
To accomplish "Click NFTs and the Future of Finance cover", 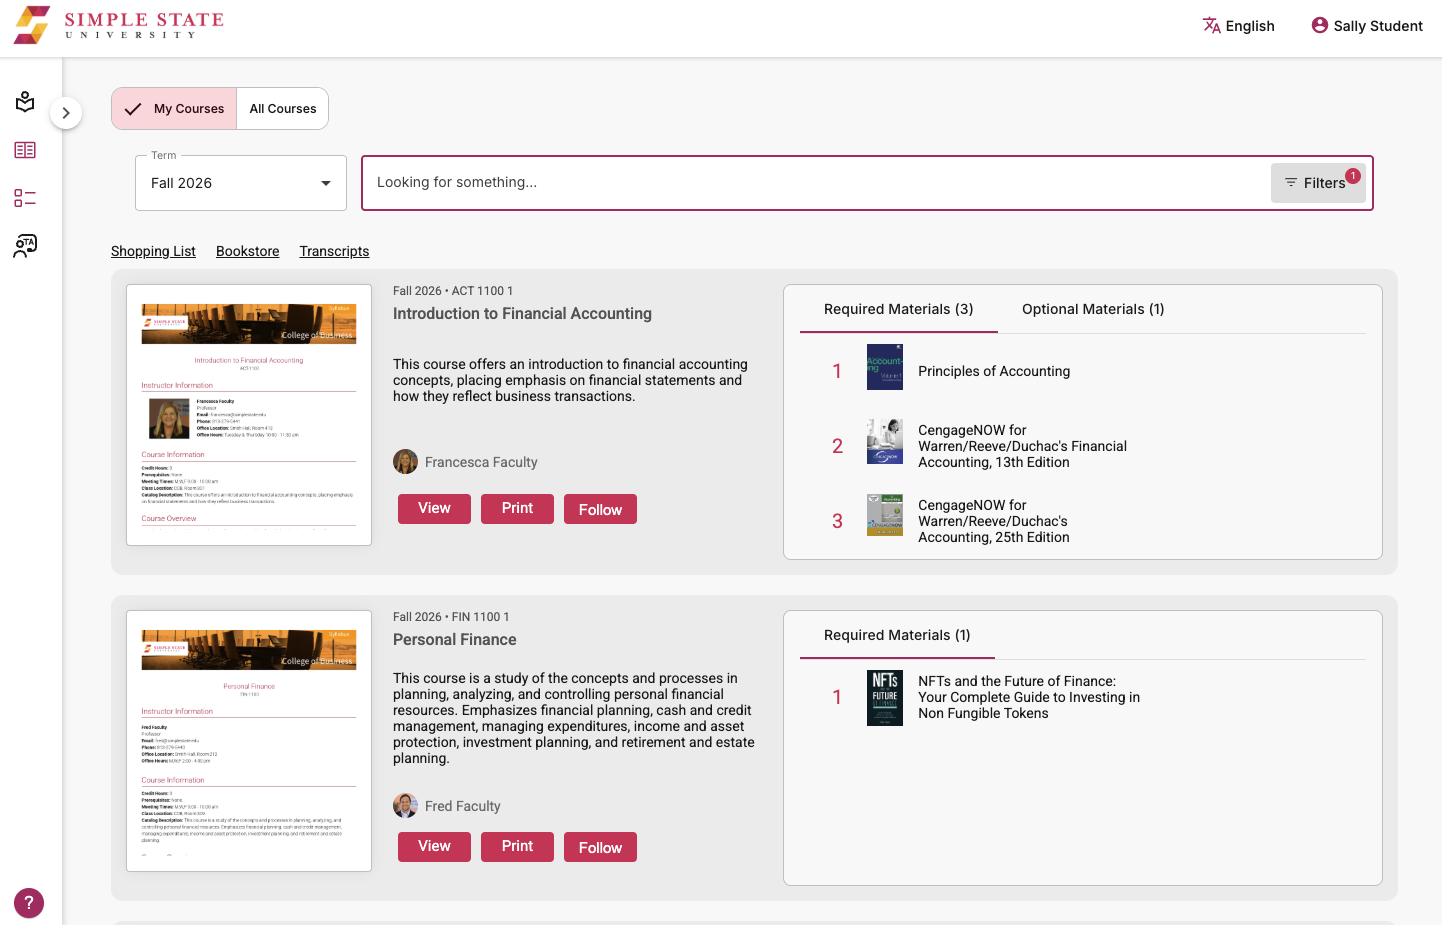I will [885, 698].
